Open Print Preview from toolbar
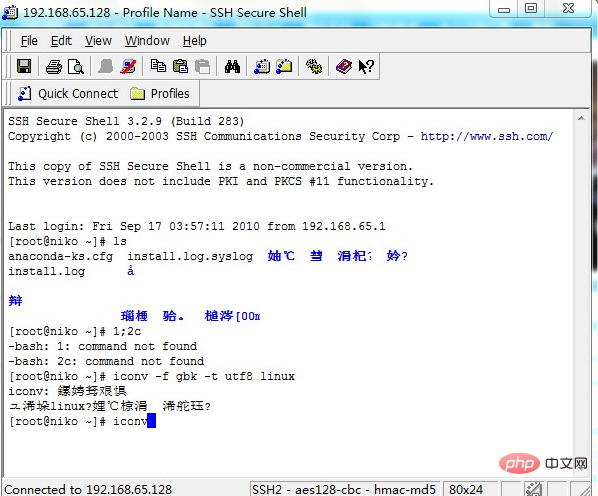The width and height of the screenshot is (598, 496). tap(76, 67)
